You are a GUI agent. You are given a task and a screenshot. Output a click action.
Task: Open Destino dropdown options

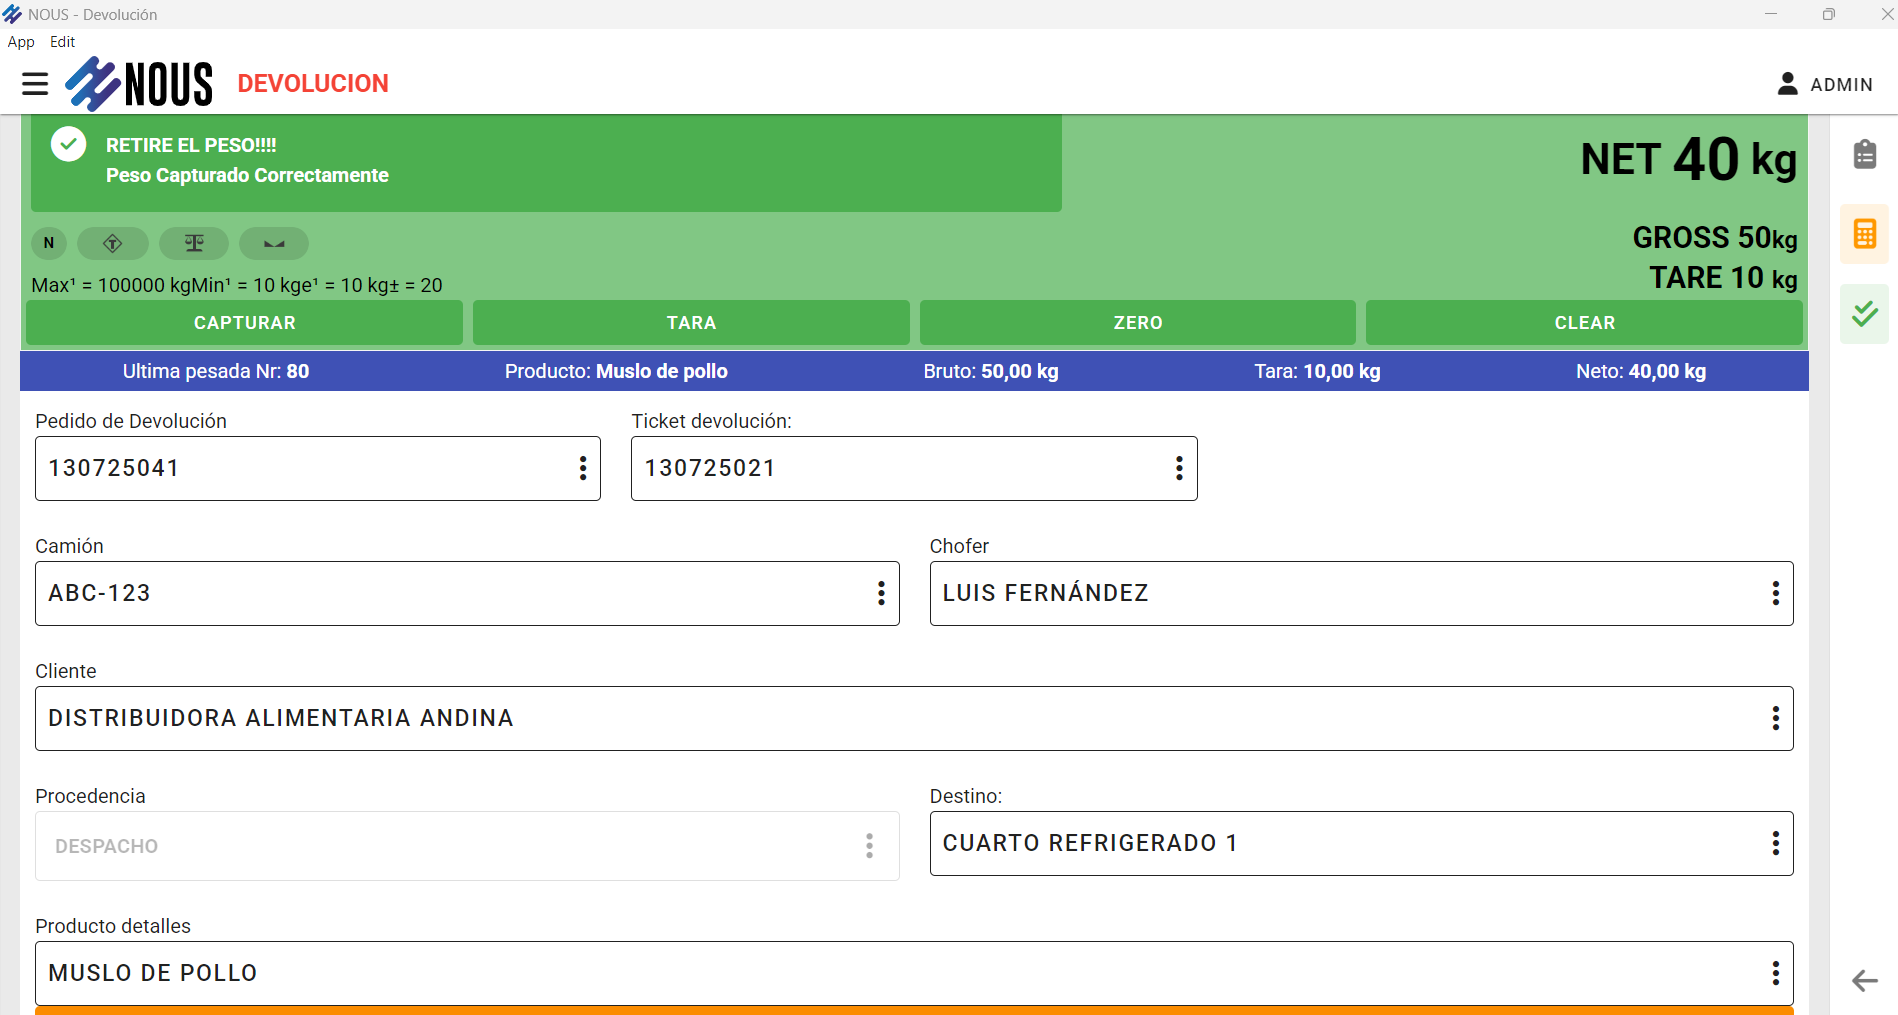(x=1775, y=843)
